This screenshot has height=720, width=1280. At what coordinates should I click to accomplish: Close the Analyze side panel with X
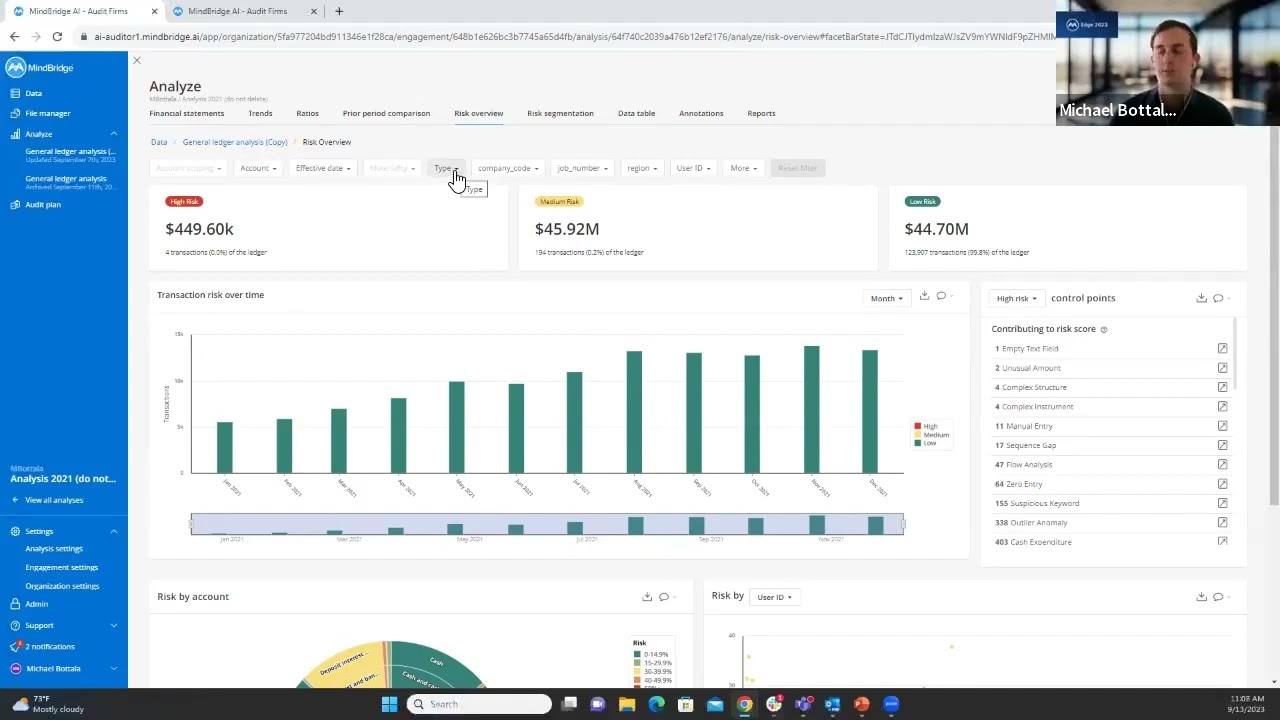coord(137,61)
